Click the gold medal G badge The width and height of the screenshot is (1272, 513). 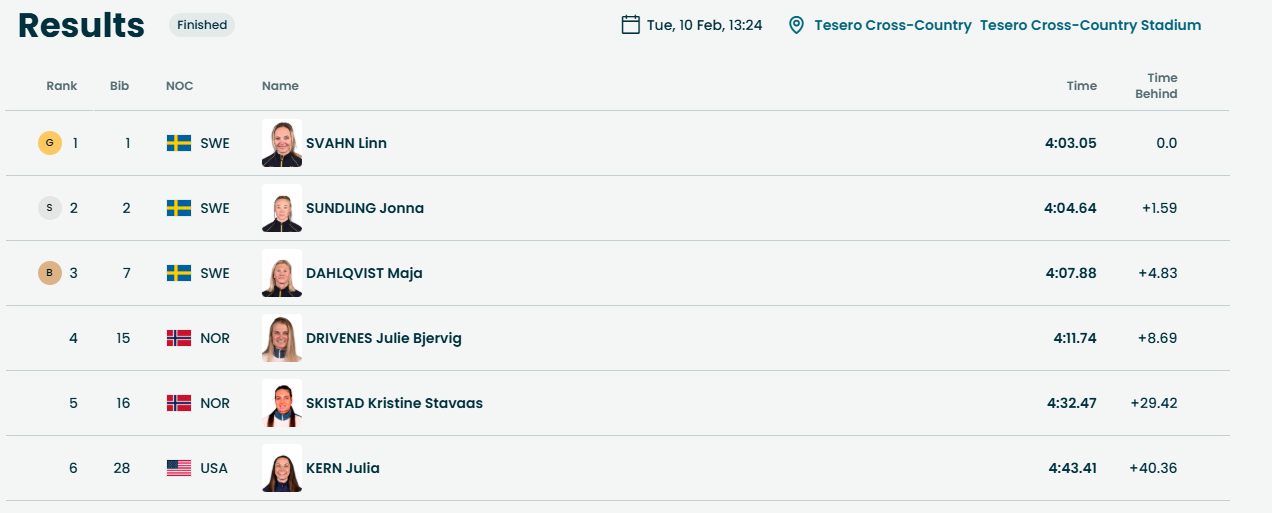(50, 143)
